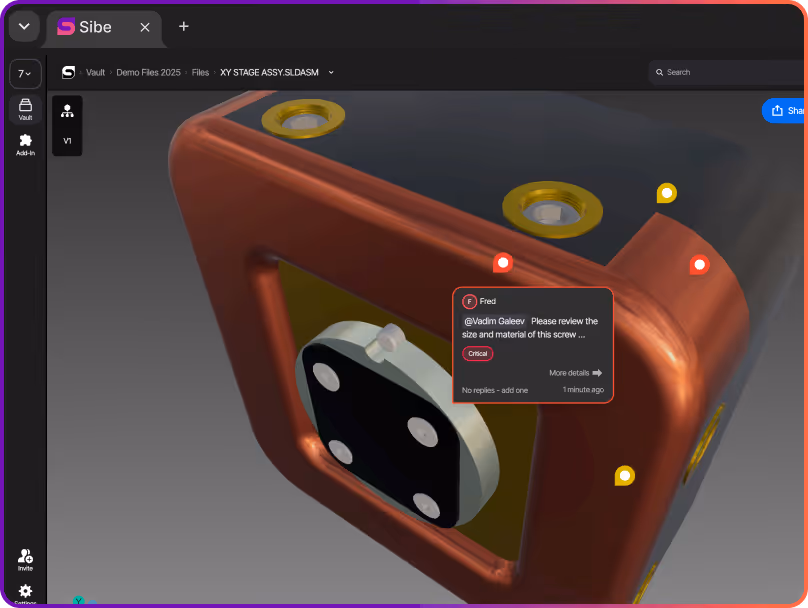The image size is (808, 608).
Task: Select version V1
Action: click(x=67, y=141)
